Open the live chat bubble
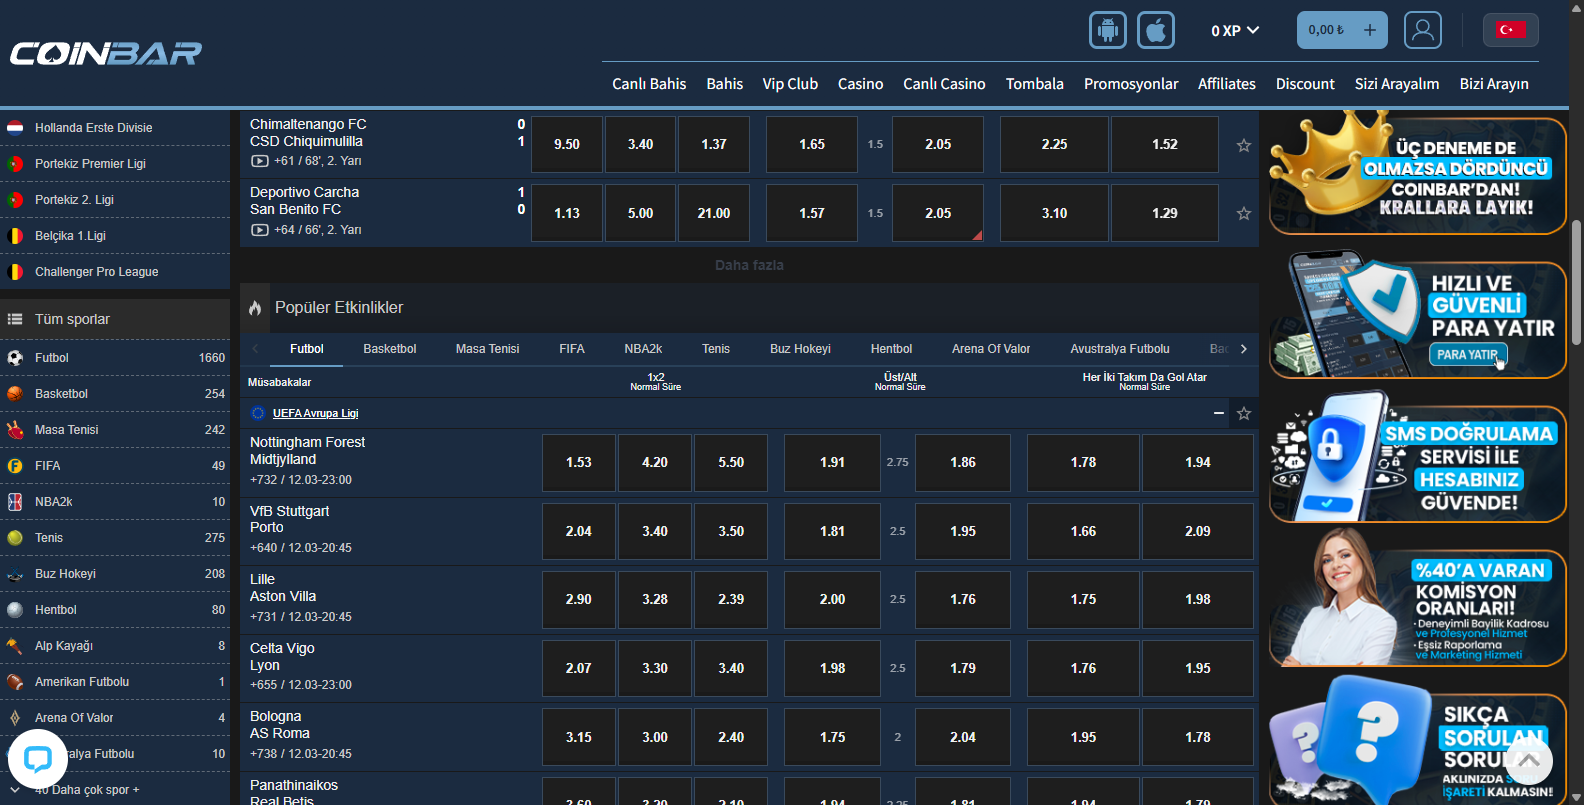The height and width of the screenshot is (805, 1584). pos(37,760)
